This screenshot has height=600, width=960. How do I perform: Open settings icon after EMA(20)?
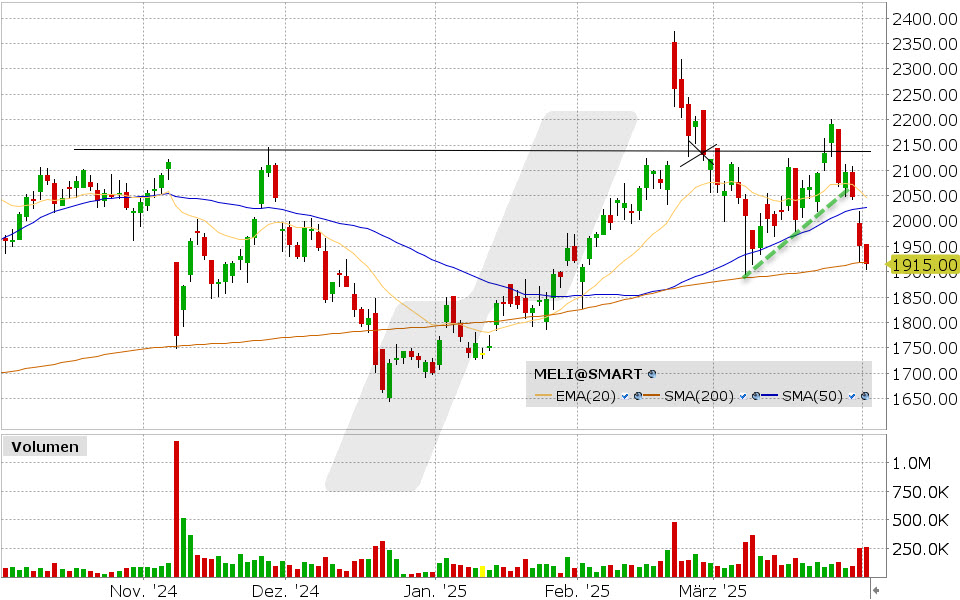click(637, 397)
